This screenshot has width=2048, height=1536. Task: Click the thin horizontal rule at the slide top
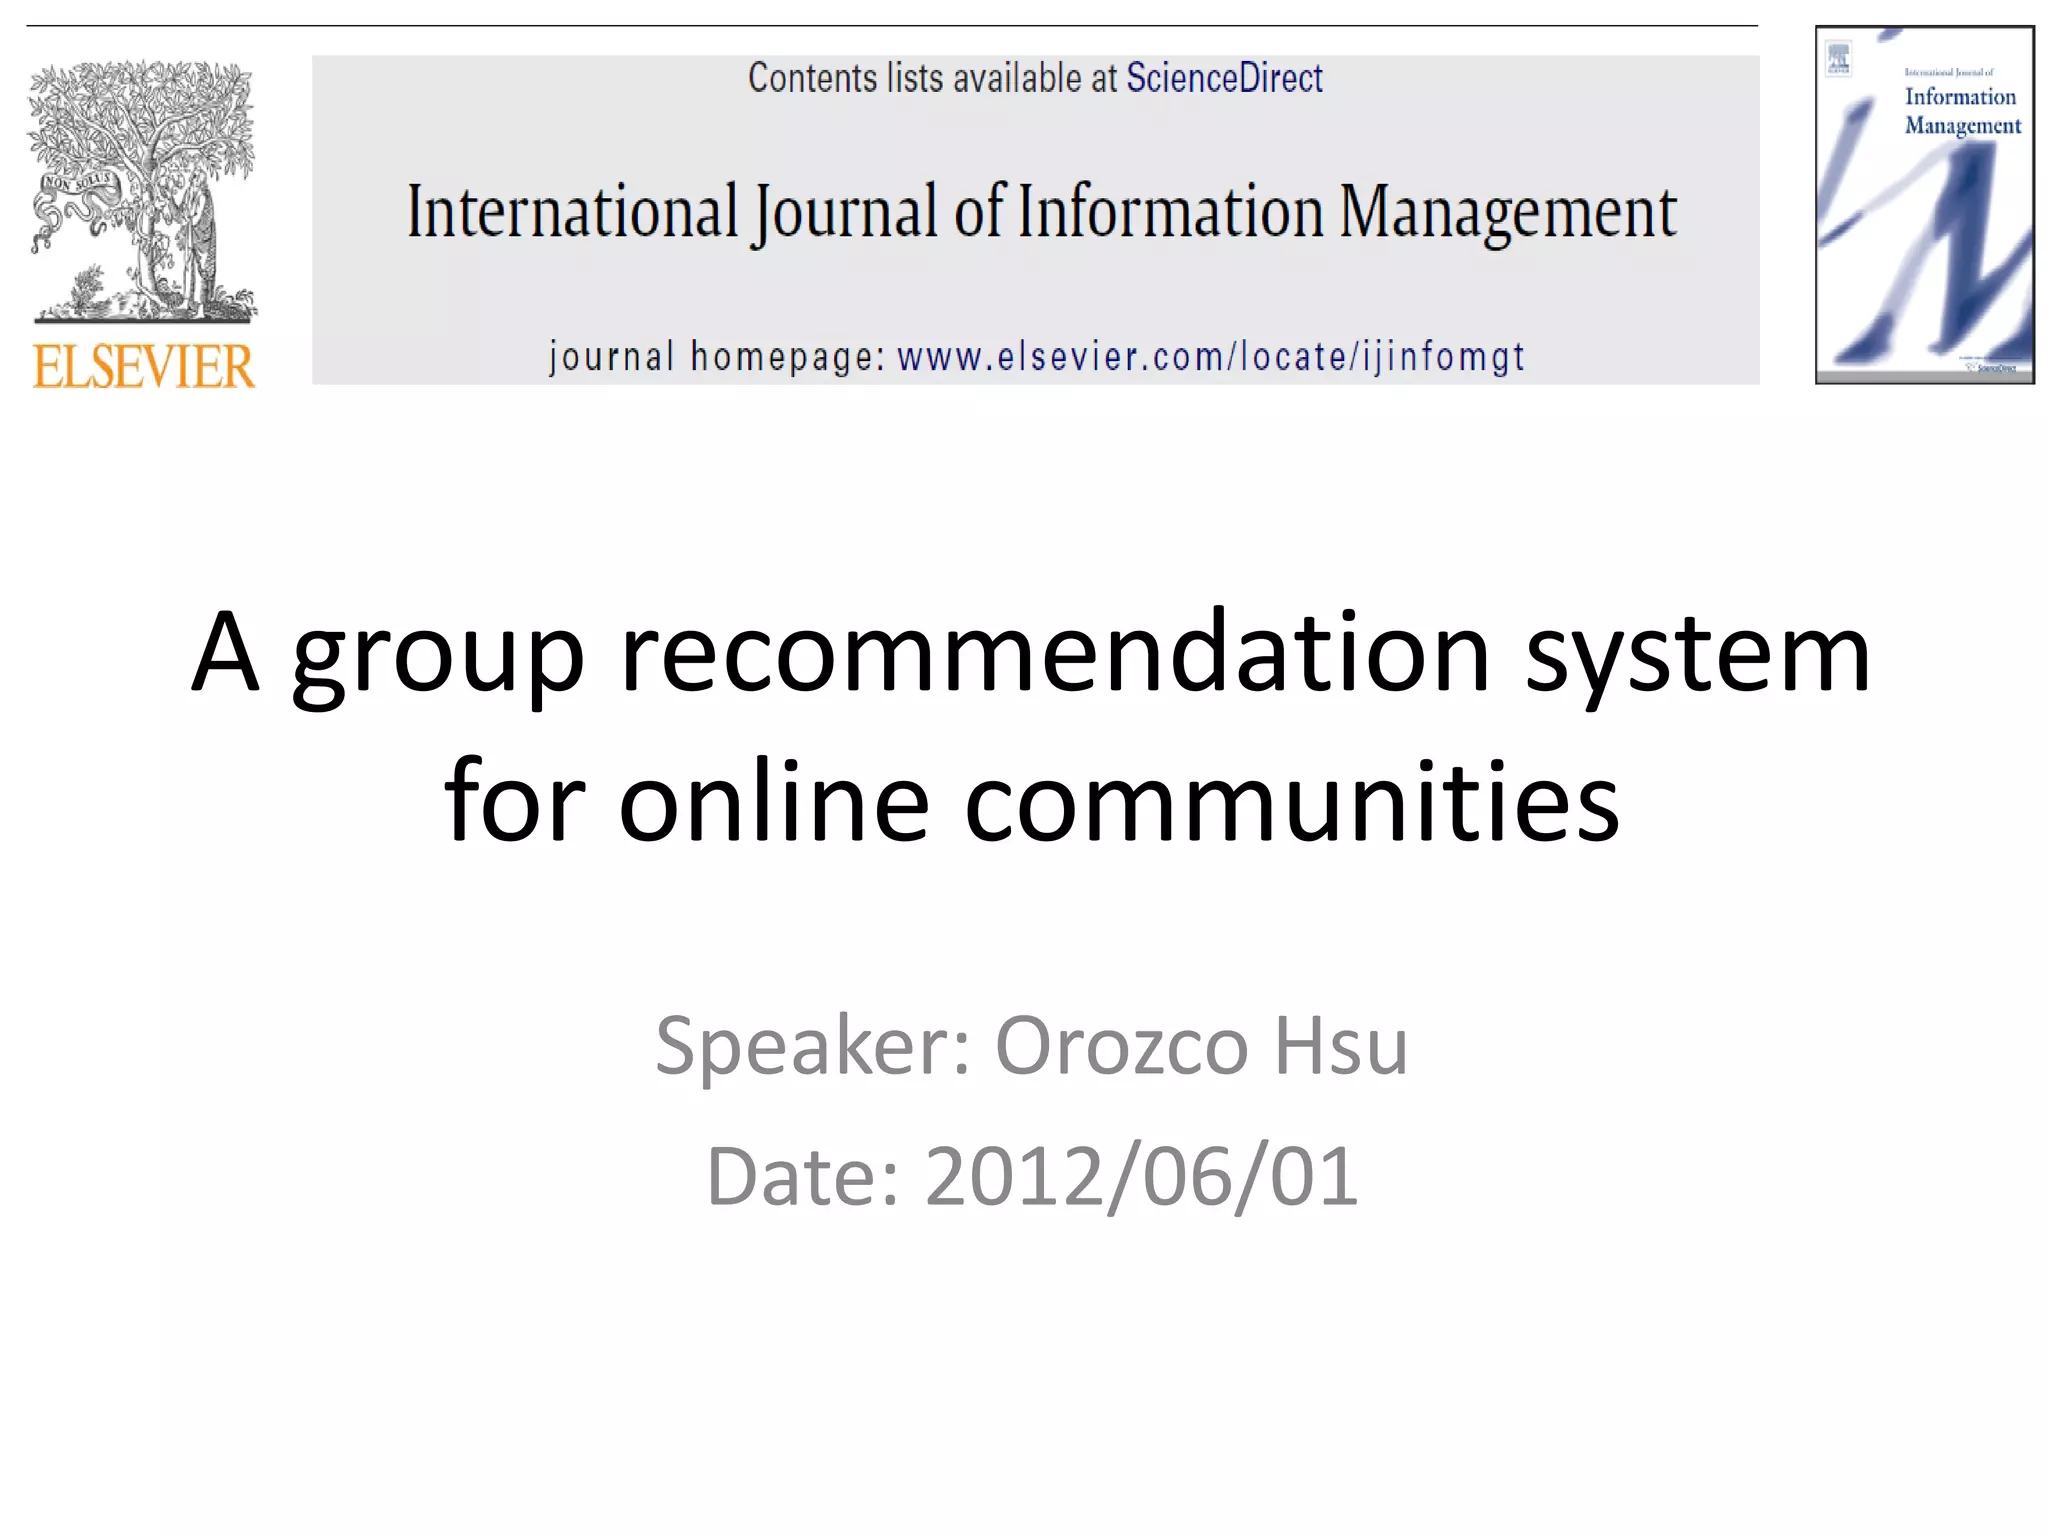pyautogui.click(x=890, y=26)
